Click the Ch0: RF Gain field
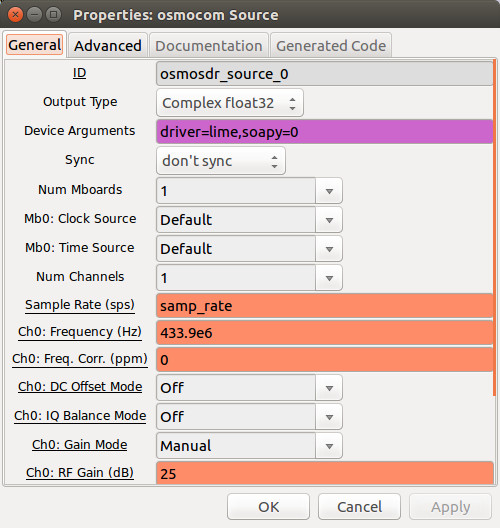Screen dimensions: 500x528 point(325,473)
